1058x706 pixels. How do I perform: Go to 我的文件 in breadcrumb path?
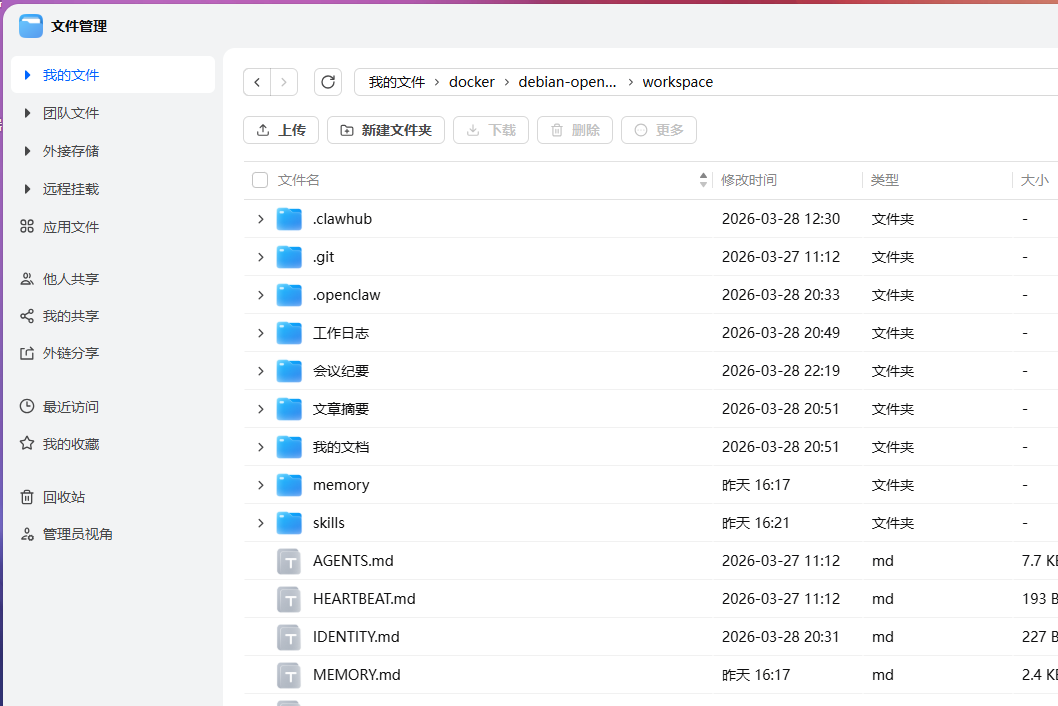[x=397, y=82]
